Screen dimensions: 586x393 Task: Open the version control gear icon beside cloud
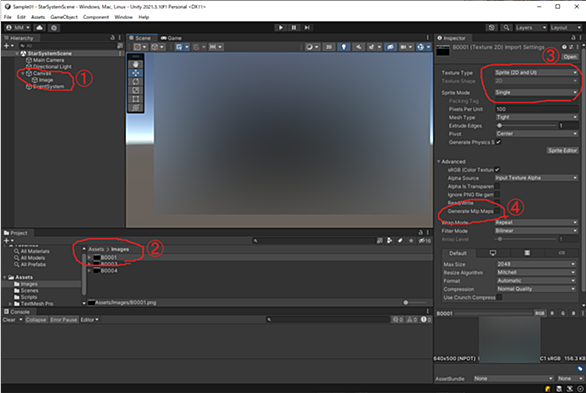(54, 28)
